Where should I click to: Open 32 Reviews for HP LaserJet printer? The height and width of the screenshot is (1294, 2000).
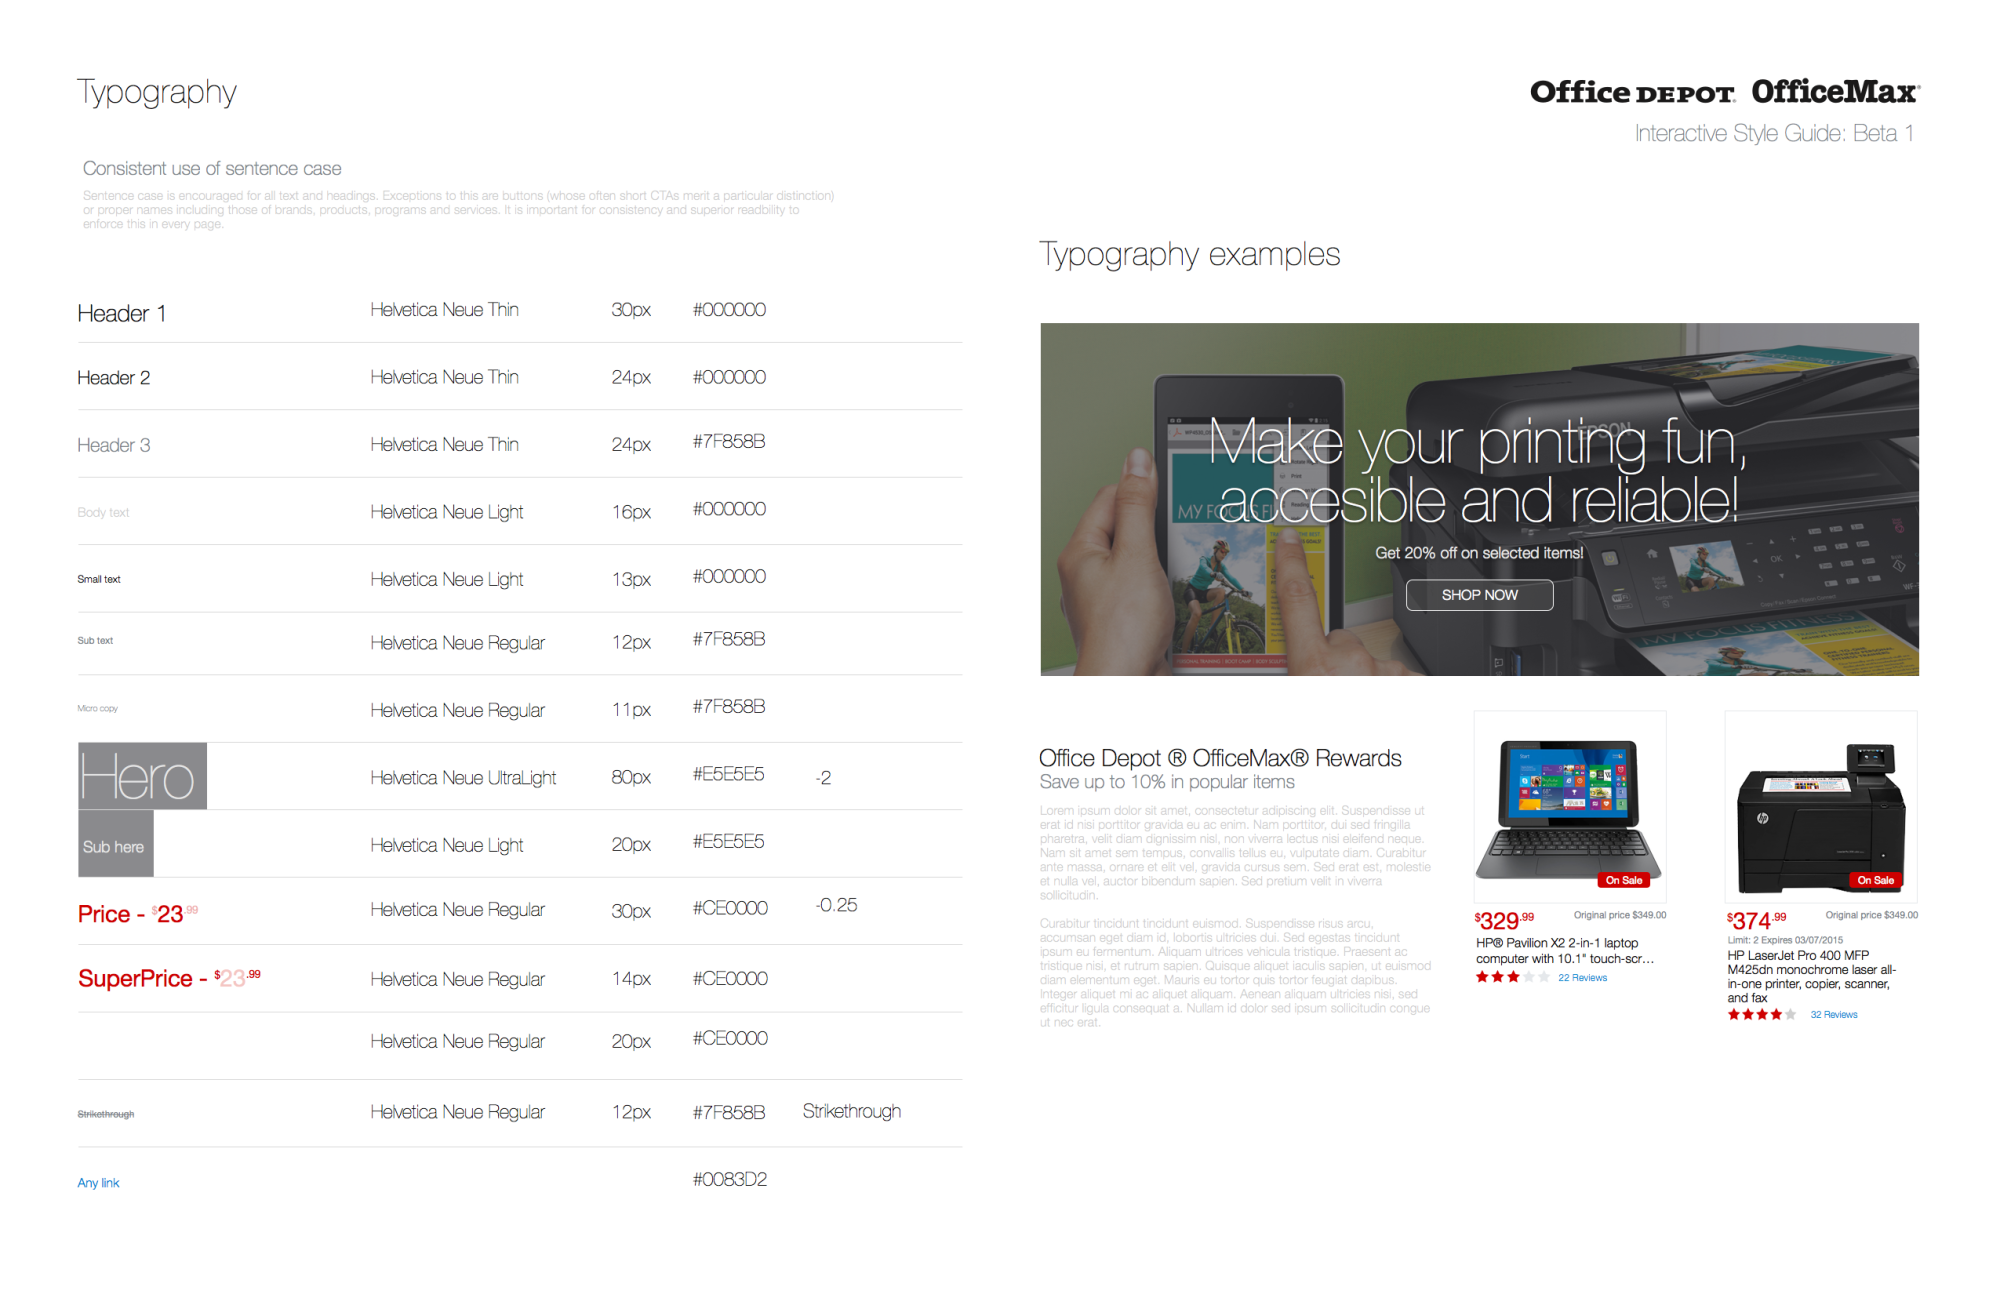[x=1833, y=1014]
